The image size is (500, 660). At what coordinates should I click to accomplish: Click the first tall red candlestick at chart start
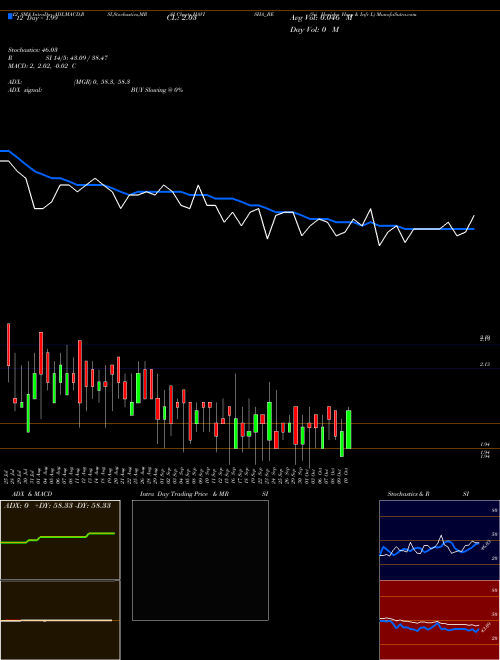point(8,344)
